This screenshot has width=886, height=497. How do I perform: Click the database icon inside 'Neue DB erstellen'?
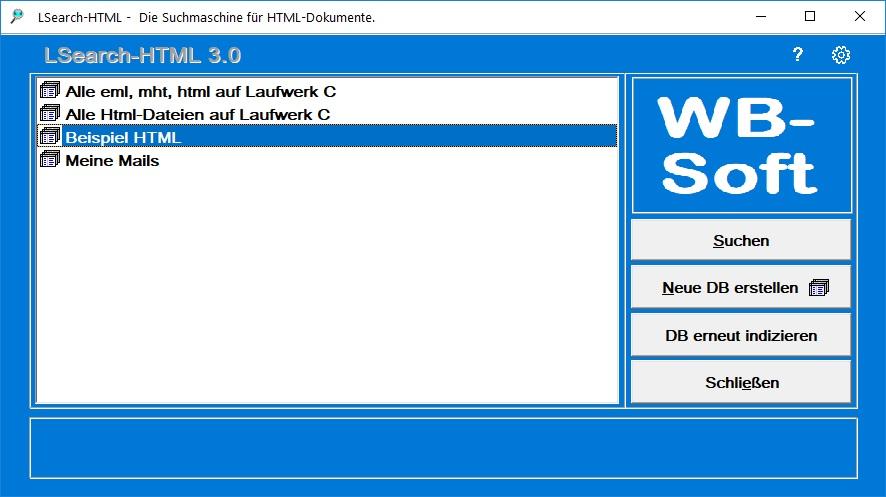tap(819, 288)
